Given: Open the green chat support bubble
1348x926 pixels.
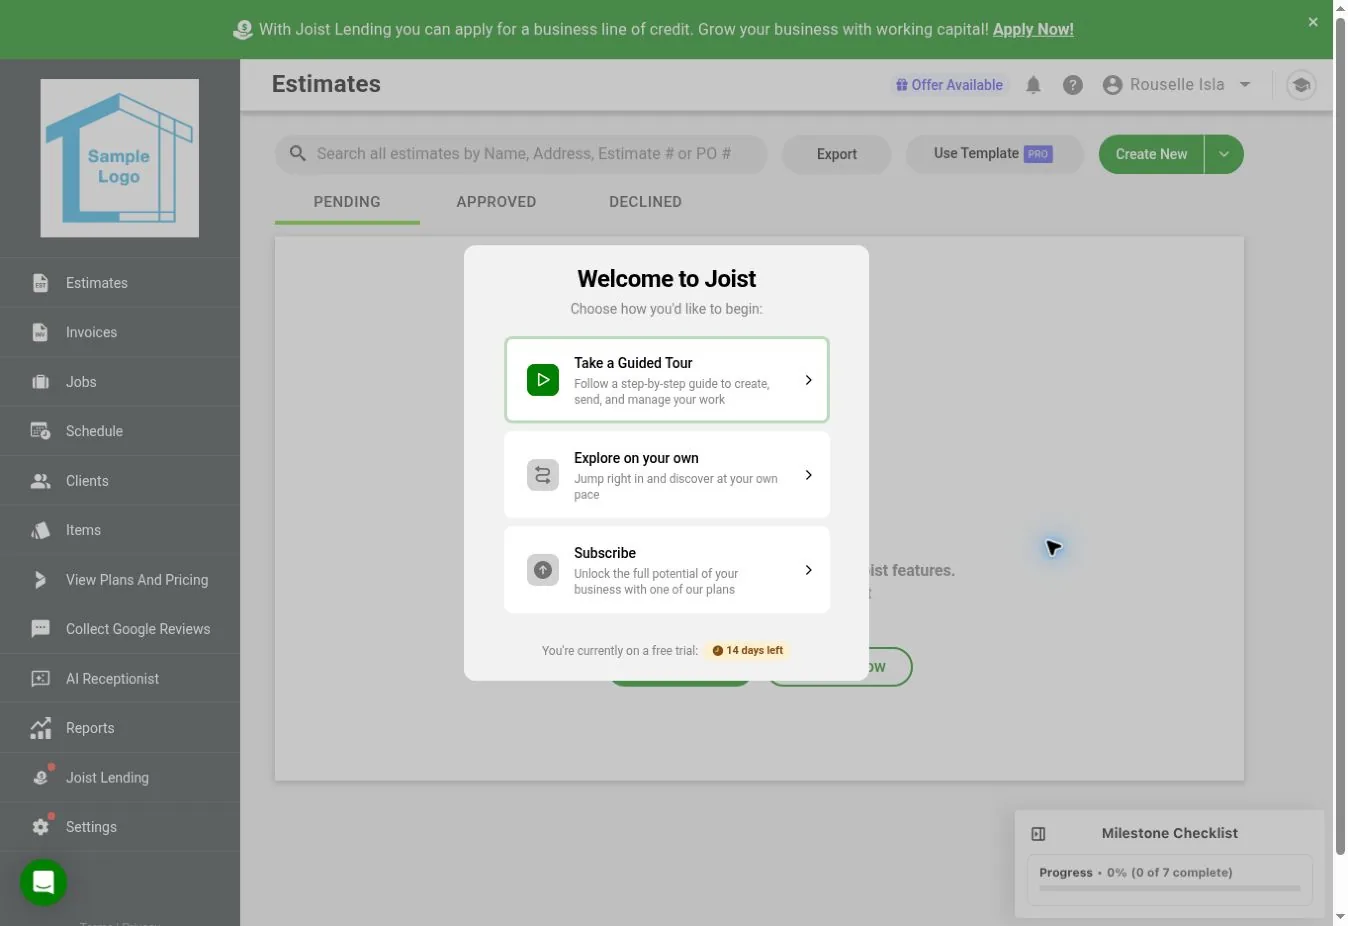Looking at the screenshot, I should [x=43, y=882].
